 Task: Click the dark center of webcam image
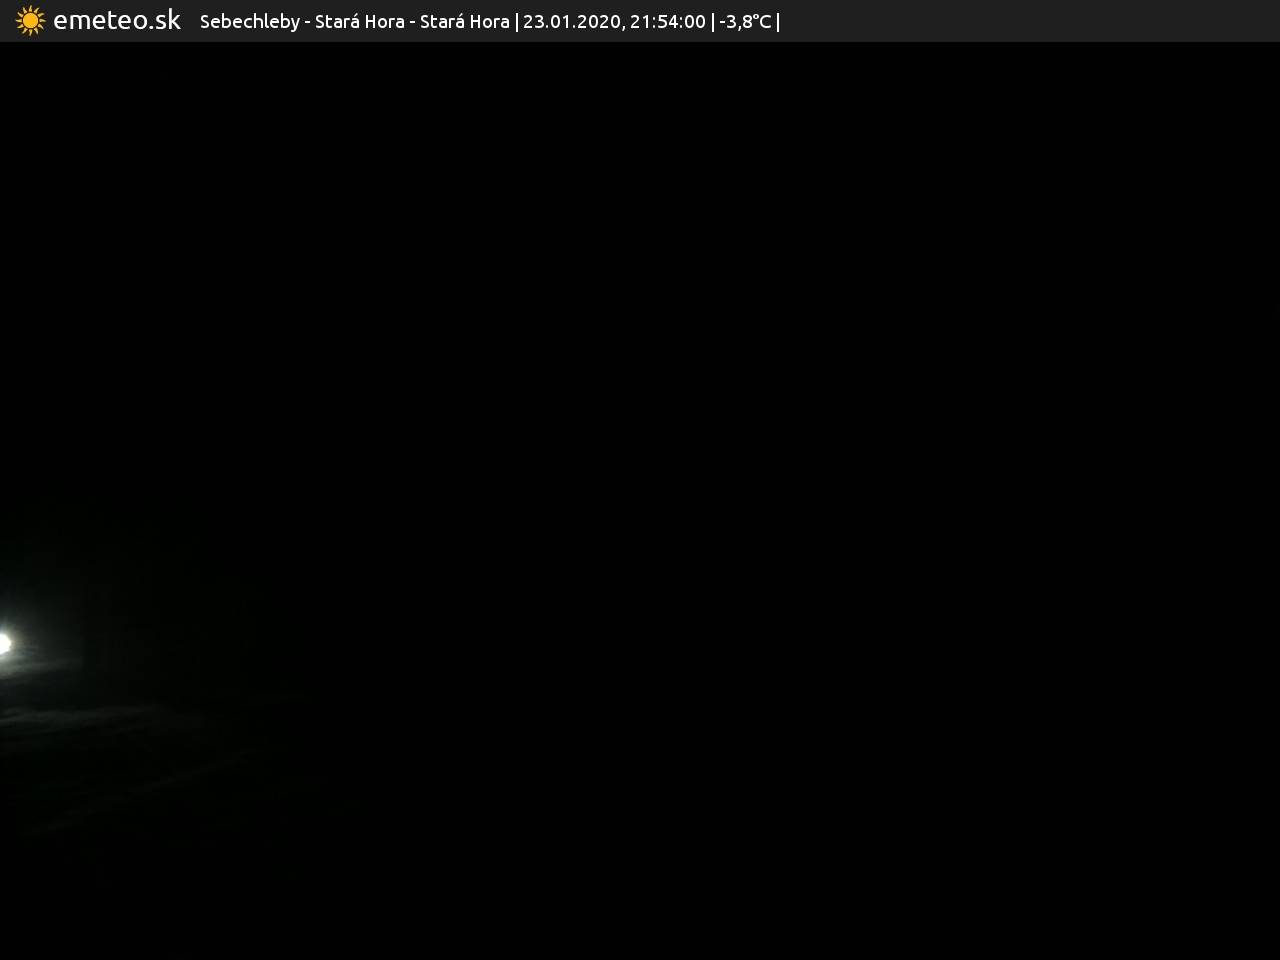coord(640,500)
